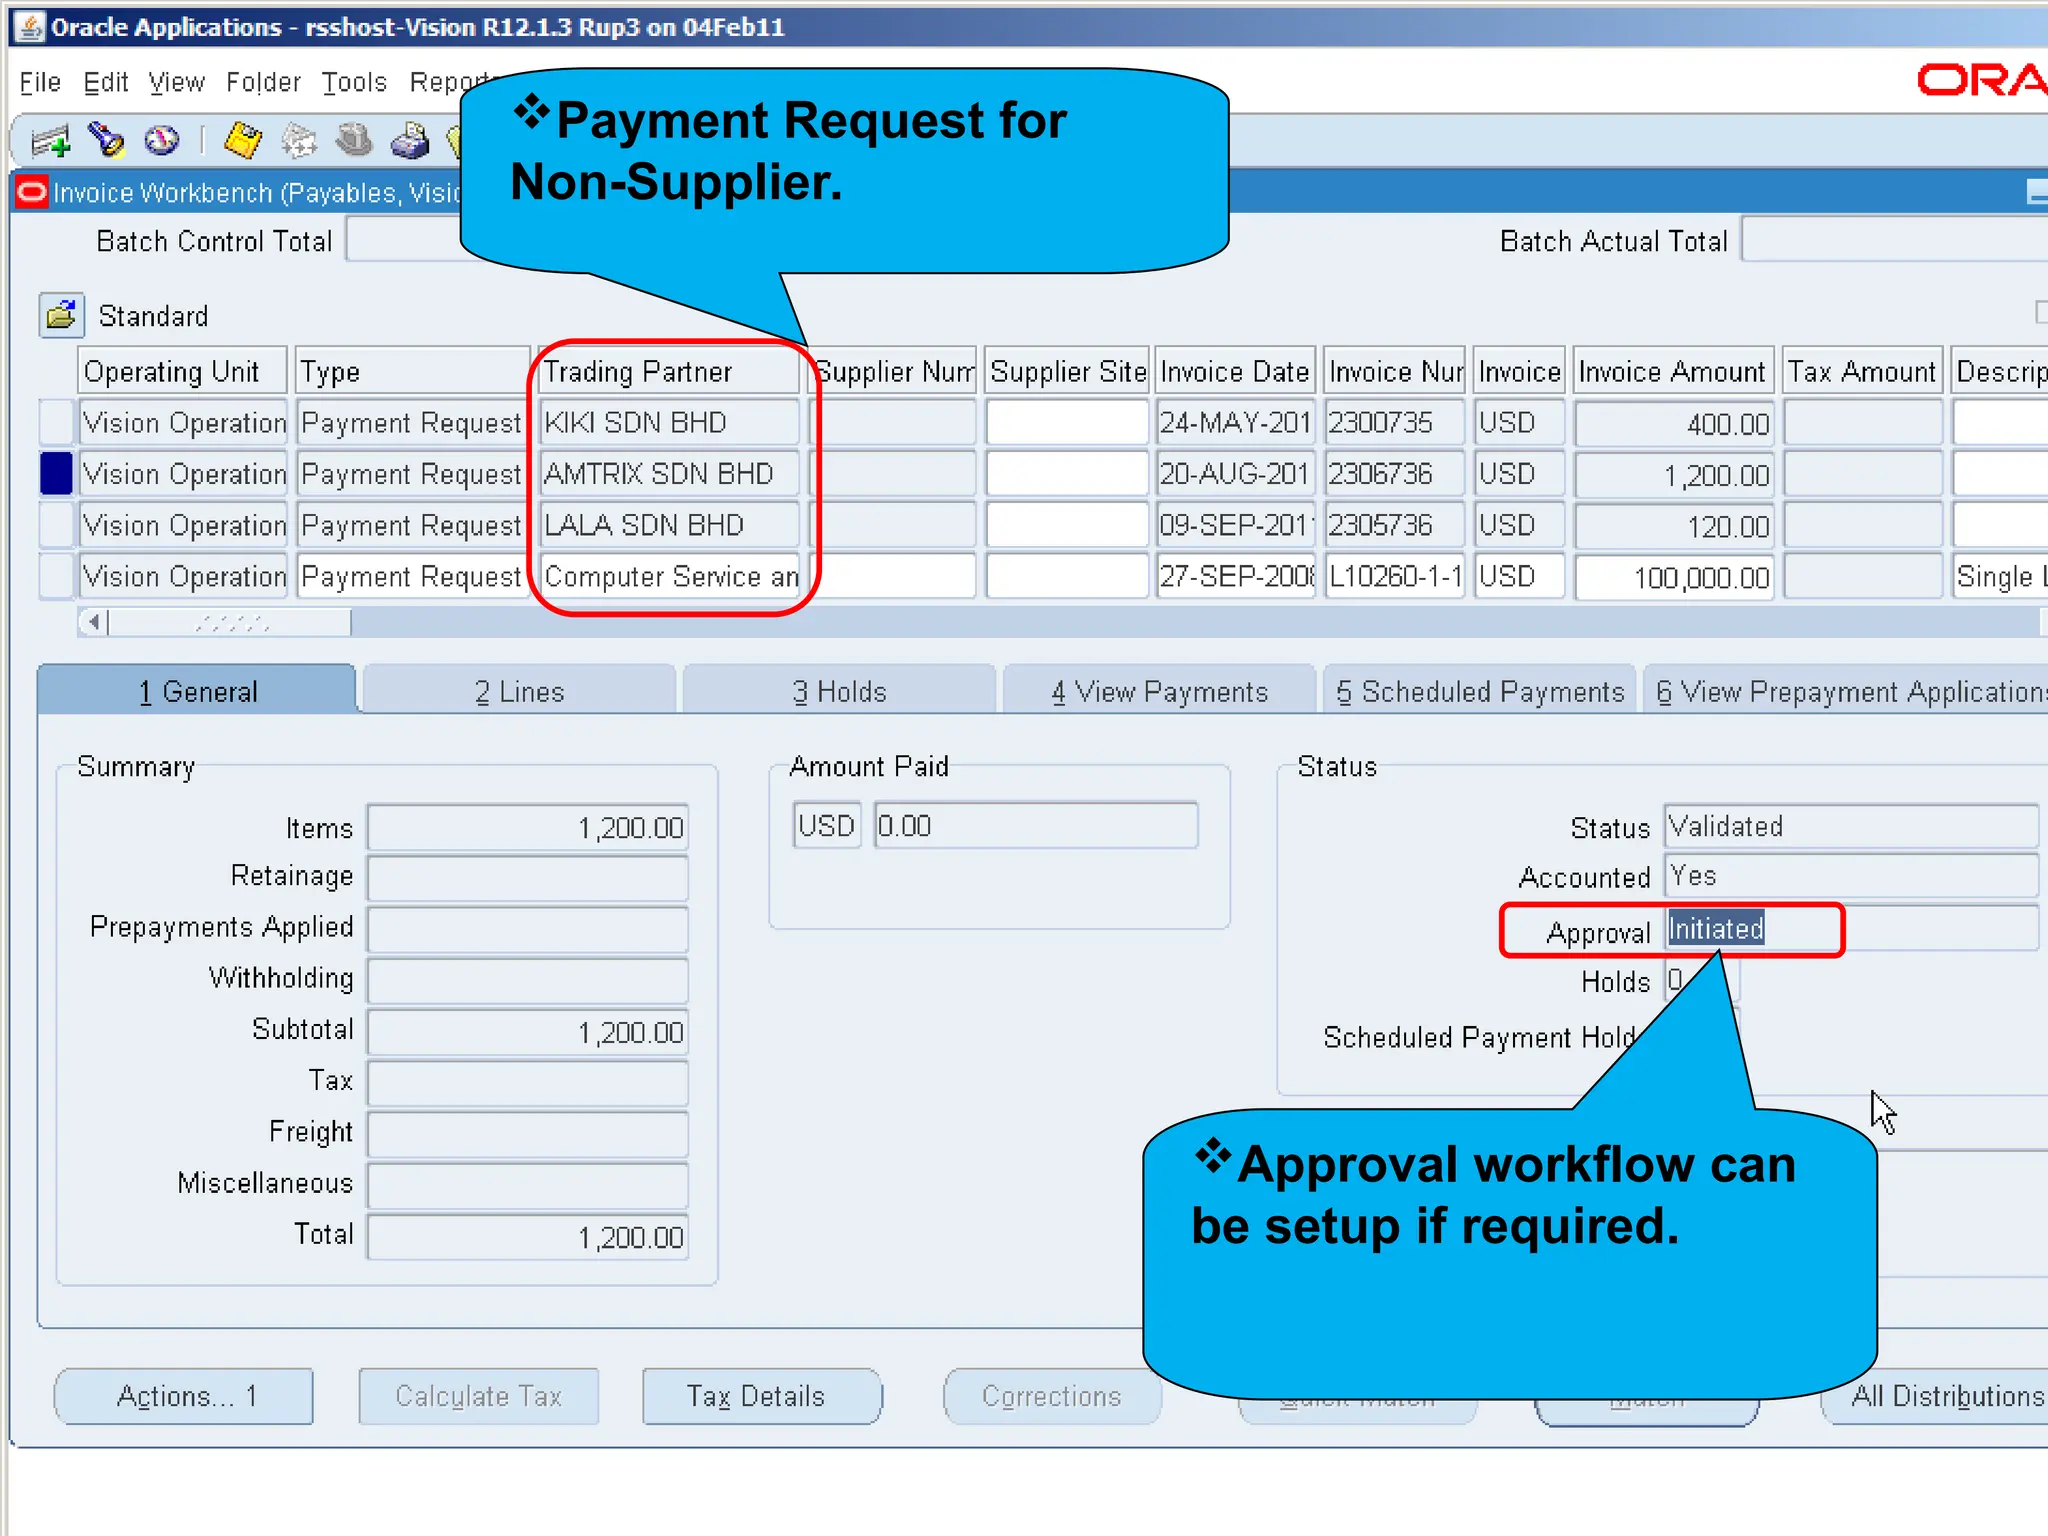Viewport: 2048px width, 1536px height.
Task: Switch to the 4 View Payments tab
Action: [x=1159, y=691]
